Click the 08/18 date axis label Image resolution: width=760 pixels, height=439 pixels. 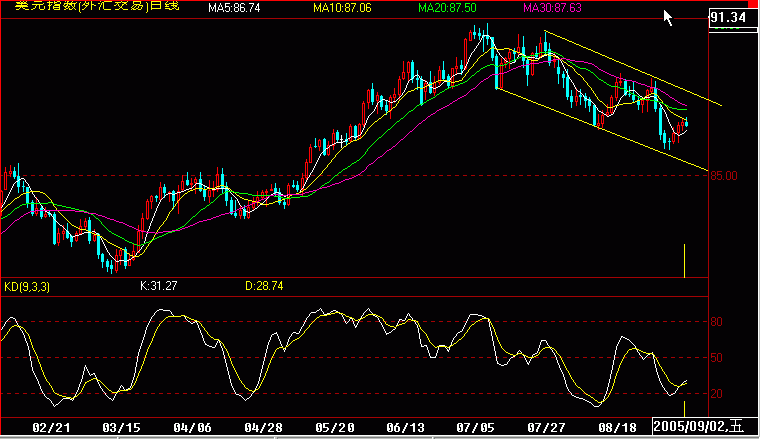tap(617, 428)
